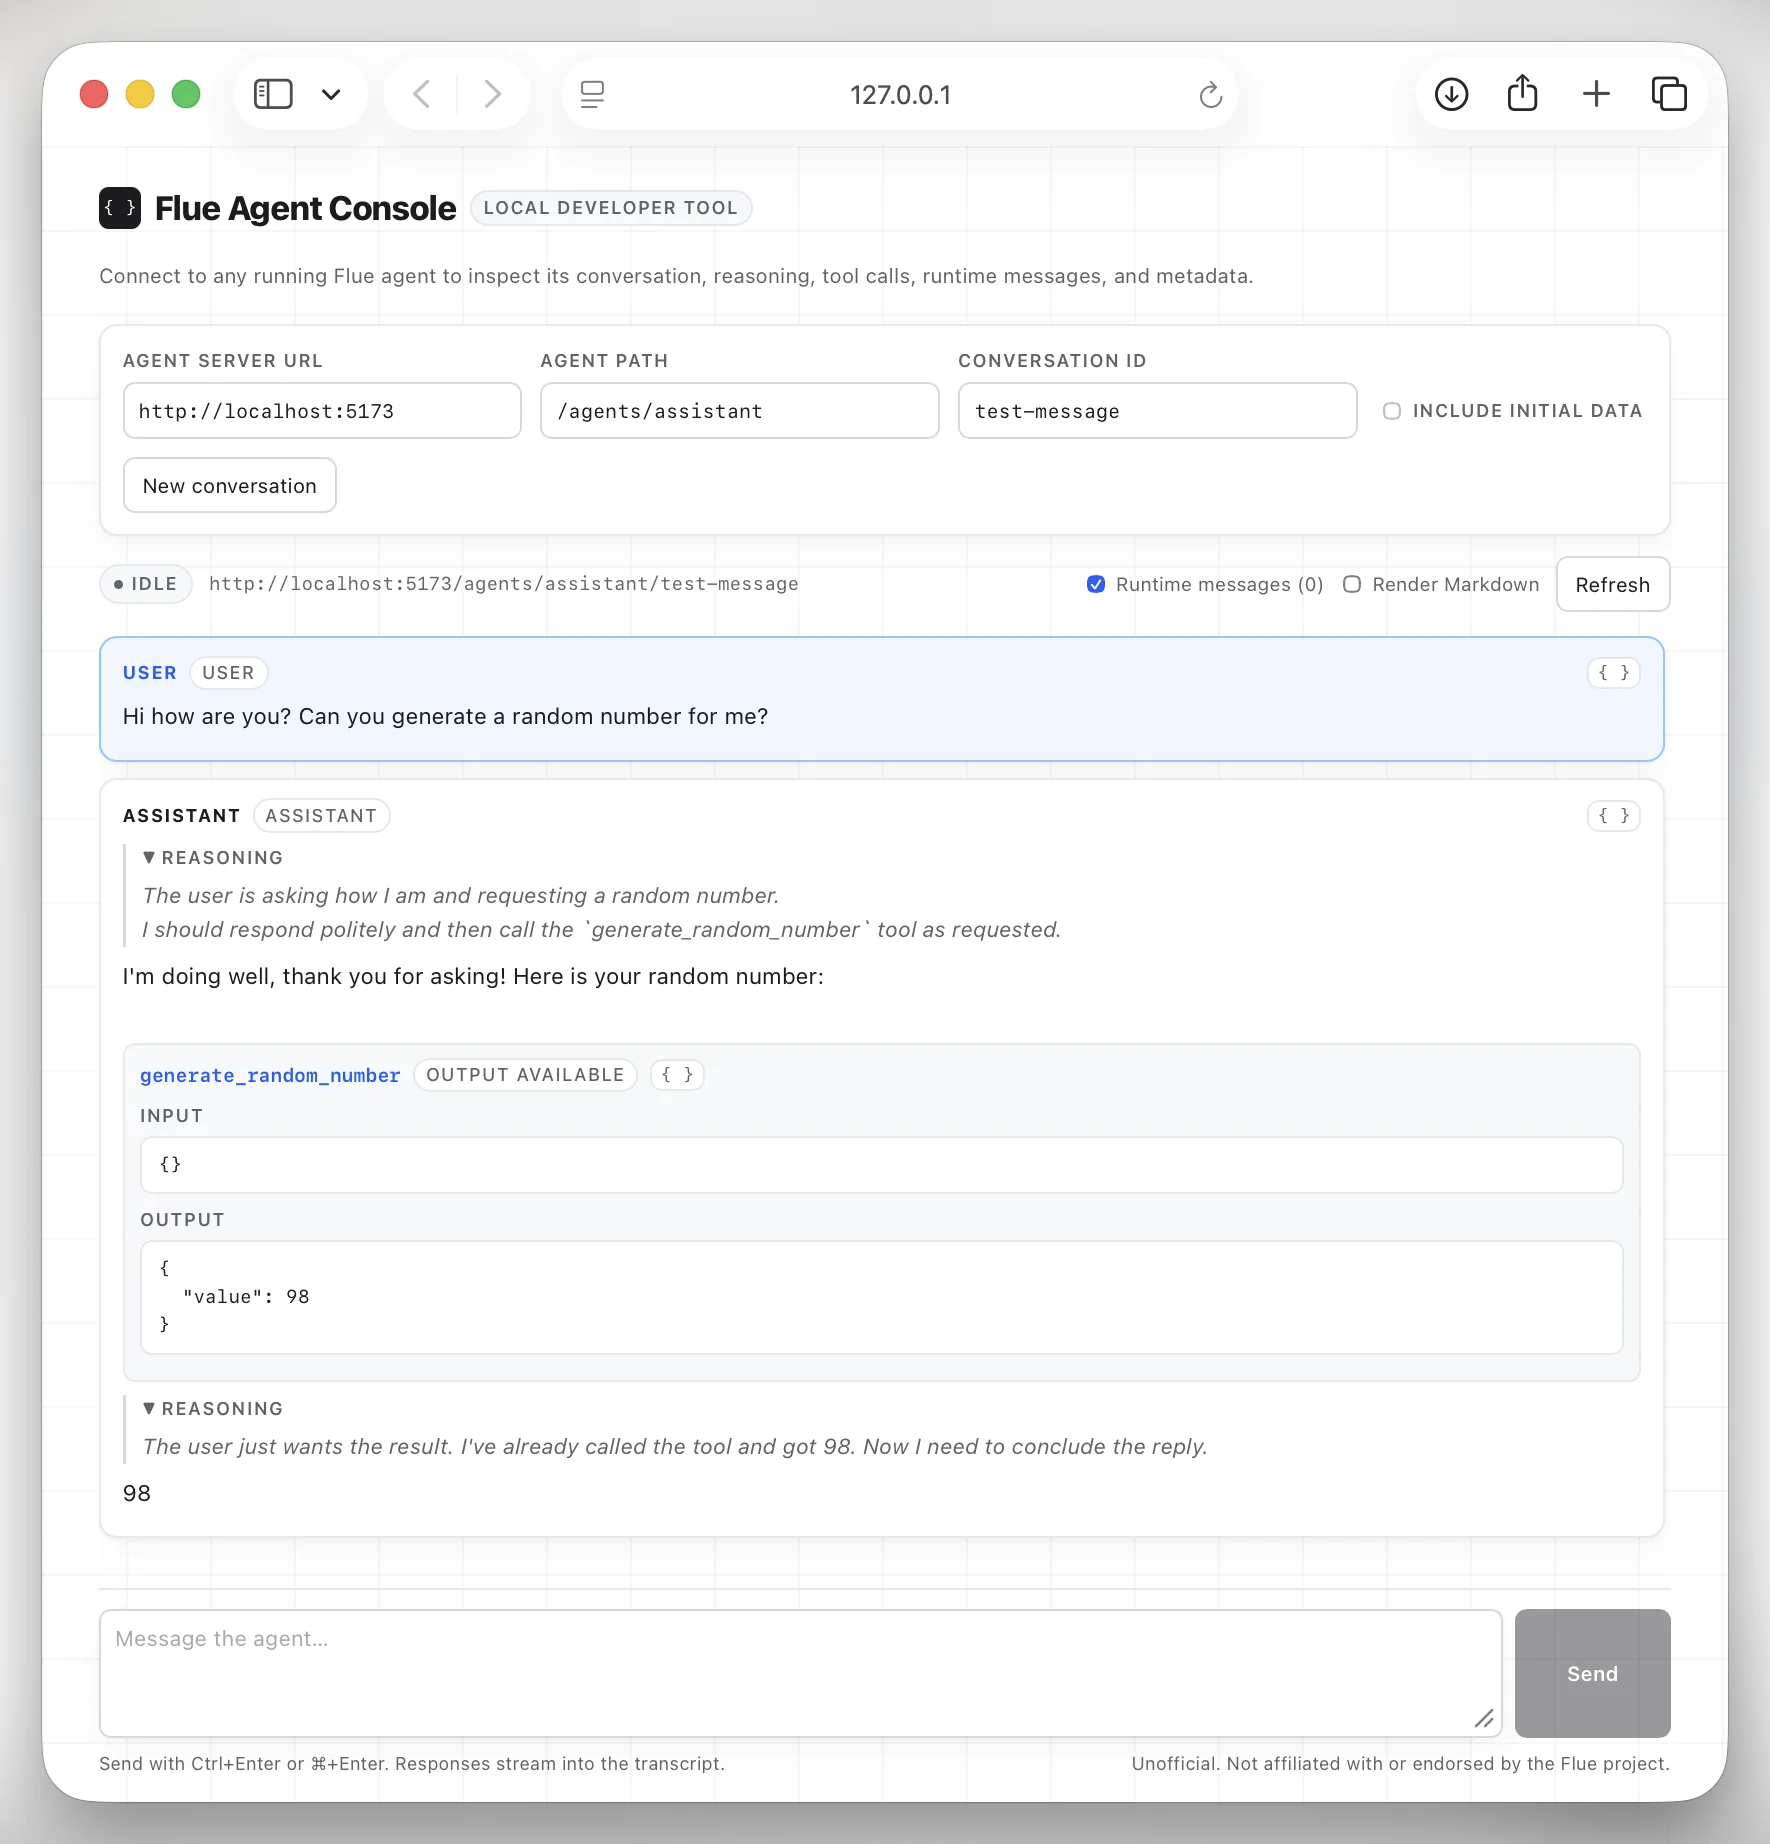View raw JSON of the user message

[1614, 673]
